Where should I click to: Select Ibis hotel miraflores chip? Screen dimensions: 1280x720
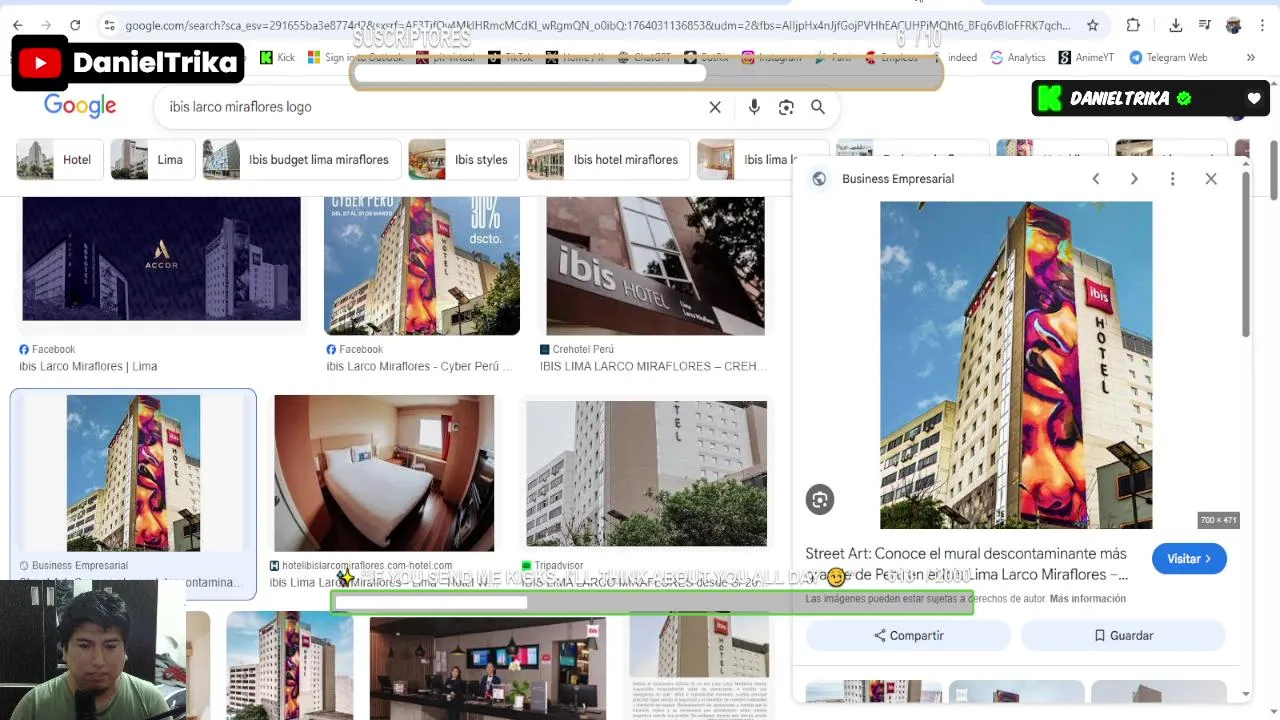[608, 160]
